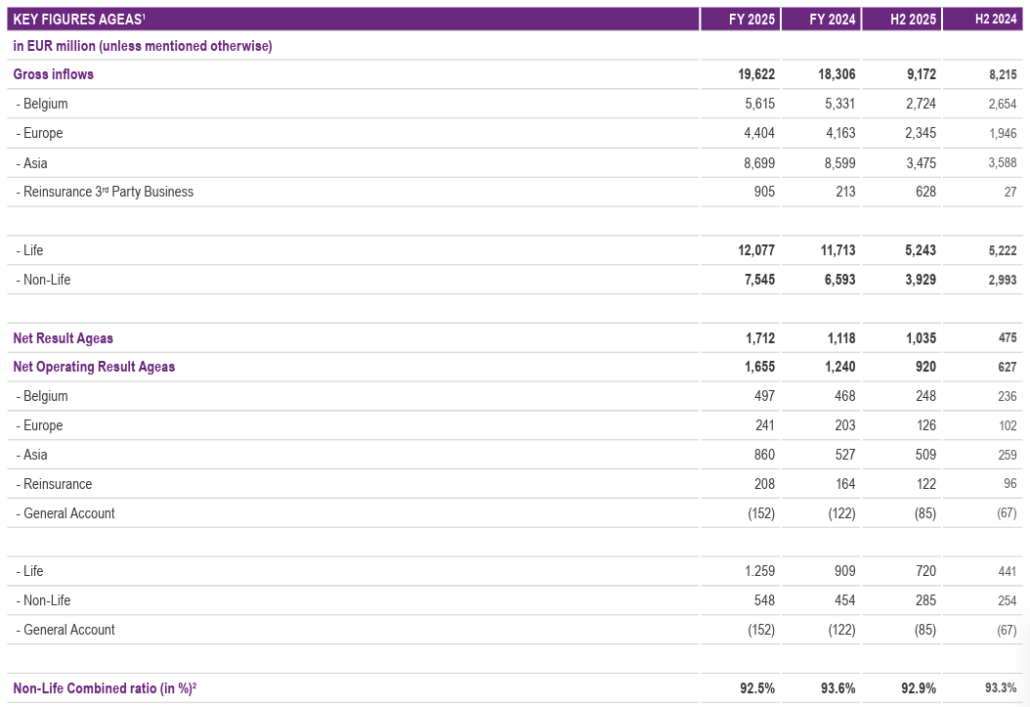Select Net Result H2 2025 value 1,035
This screenshot has width=1030, height=707.
pyautogui.click(x=921, y=338)
